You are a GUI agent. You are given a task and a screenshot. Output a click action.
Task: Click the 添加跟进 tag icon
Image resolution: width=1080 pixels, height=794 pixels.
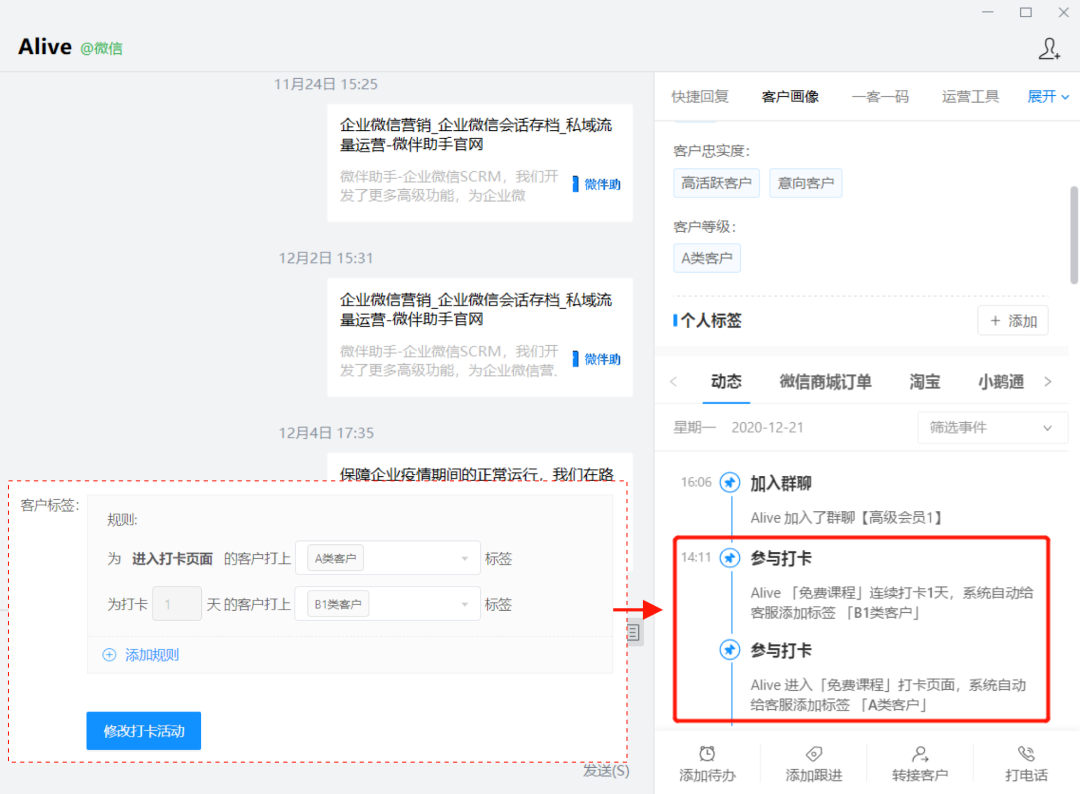813,757
